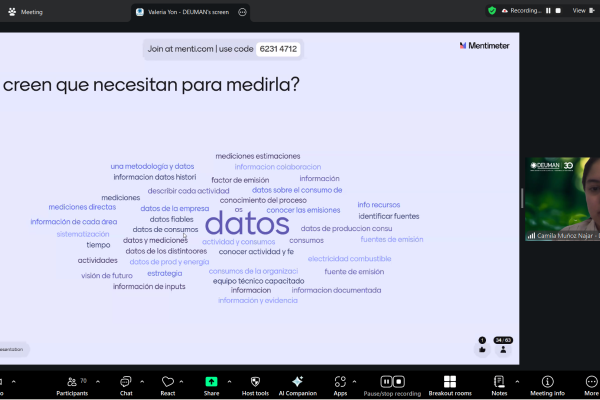This screenshot has width=600, height=400.
Task: Click 'mediciones estimaciones' in the cloud
Action: [x=258, y=156]
